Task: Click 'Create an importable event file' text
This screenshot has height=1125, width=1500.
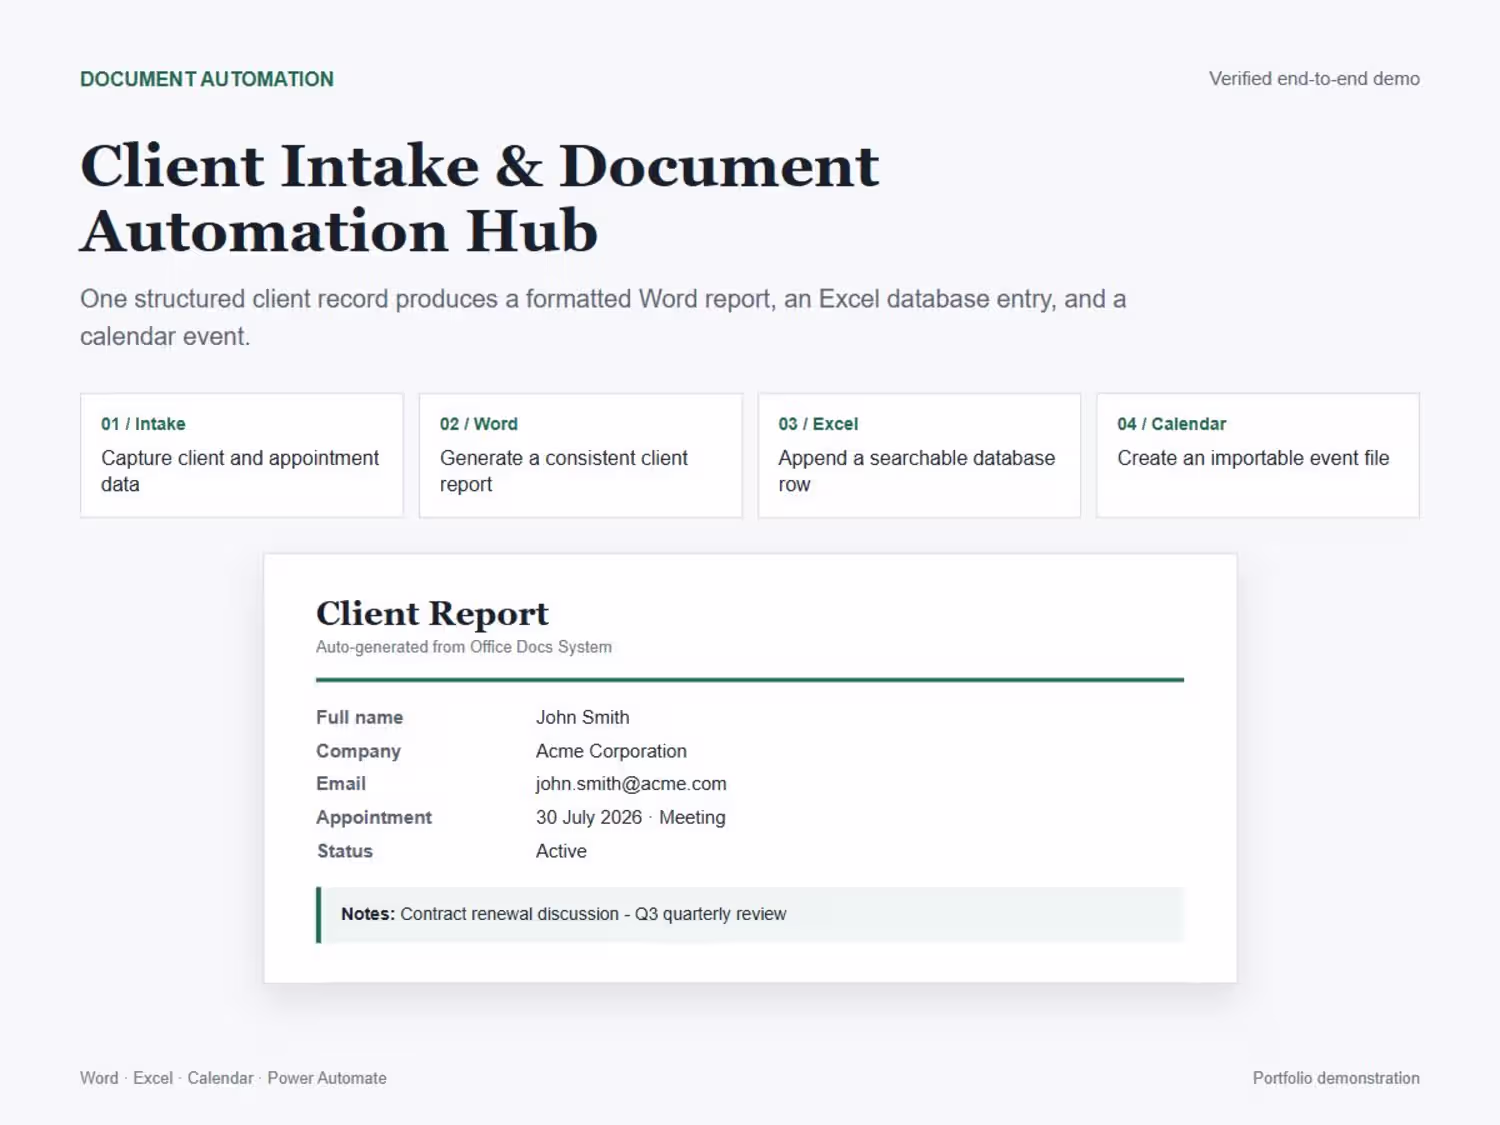Action: pyautogui.click(x=1253, y=458)
